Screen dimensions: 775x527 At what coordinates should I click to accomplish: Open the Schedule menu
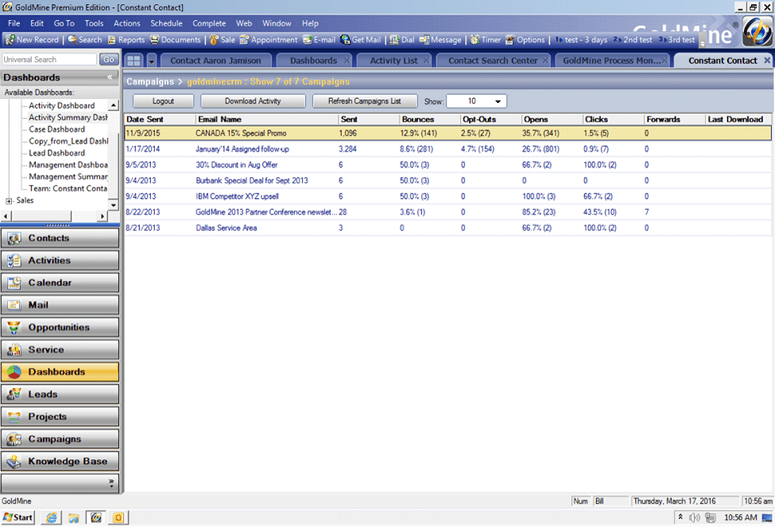pos(166,23)
